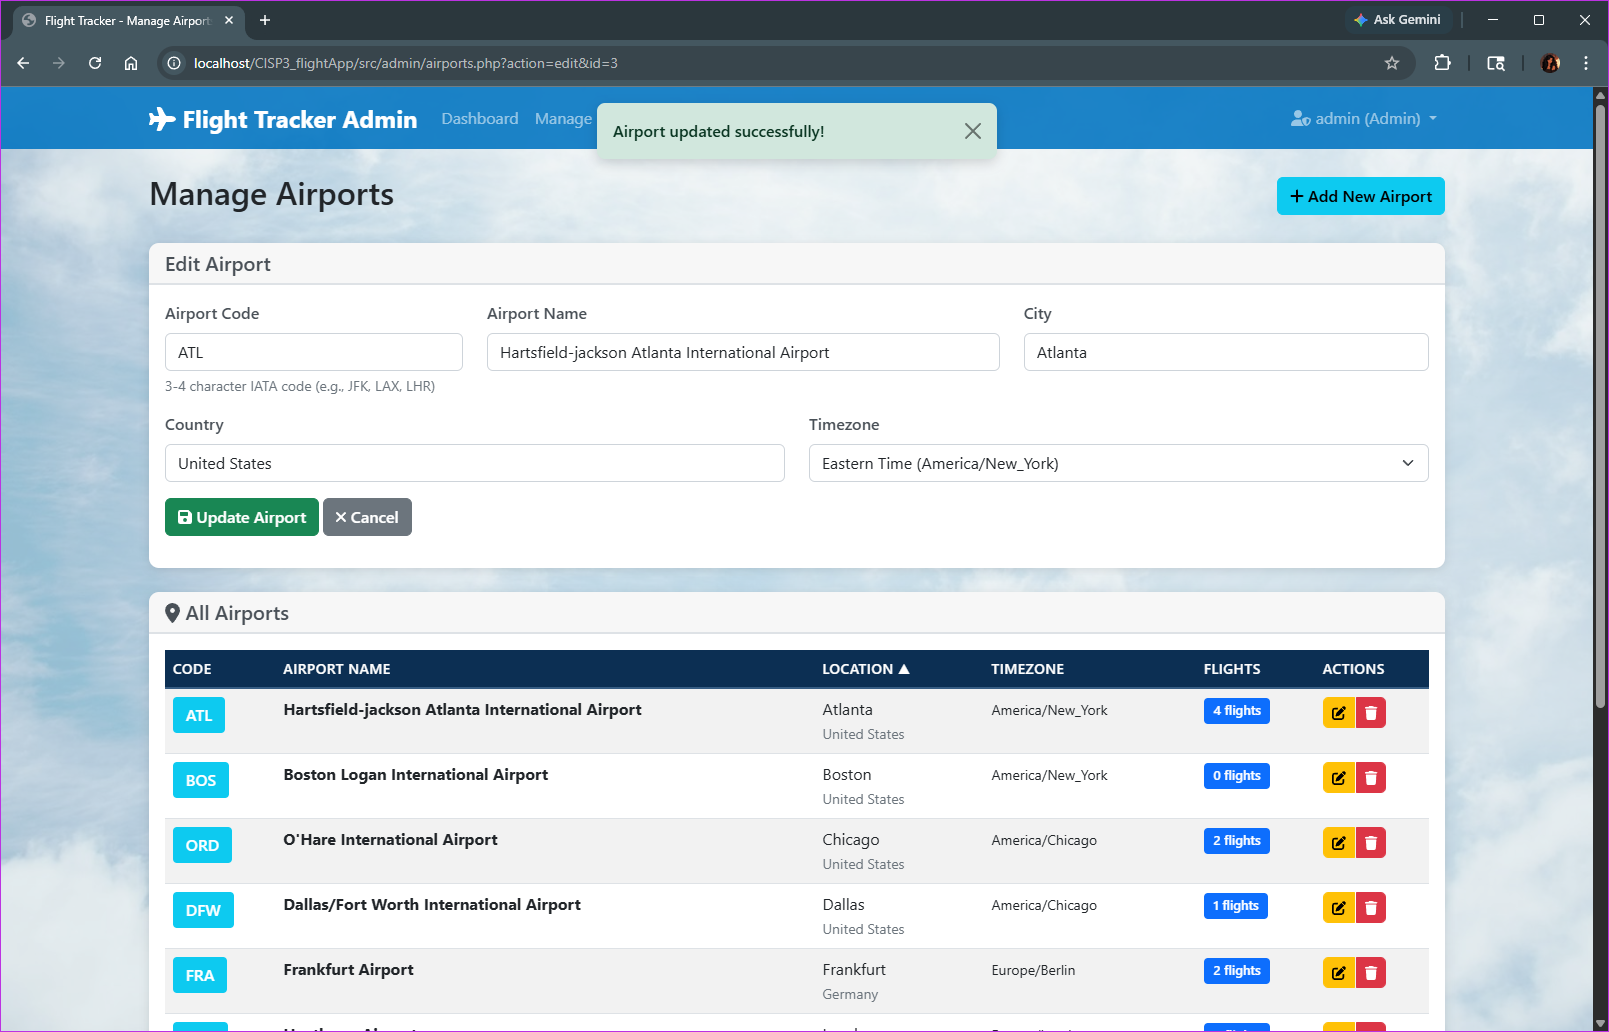Viewport: 1609px width, 1032px height.
Task: Click the Flight Tracker Admin plane logo
Action: (161, 119)
